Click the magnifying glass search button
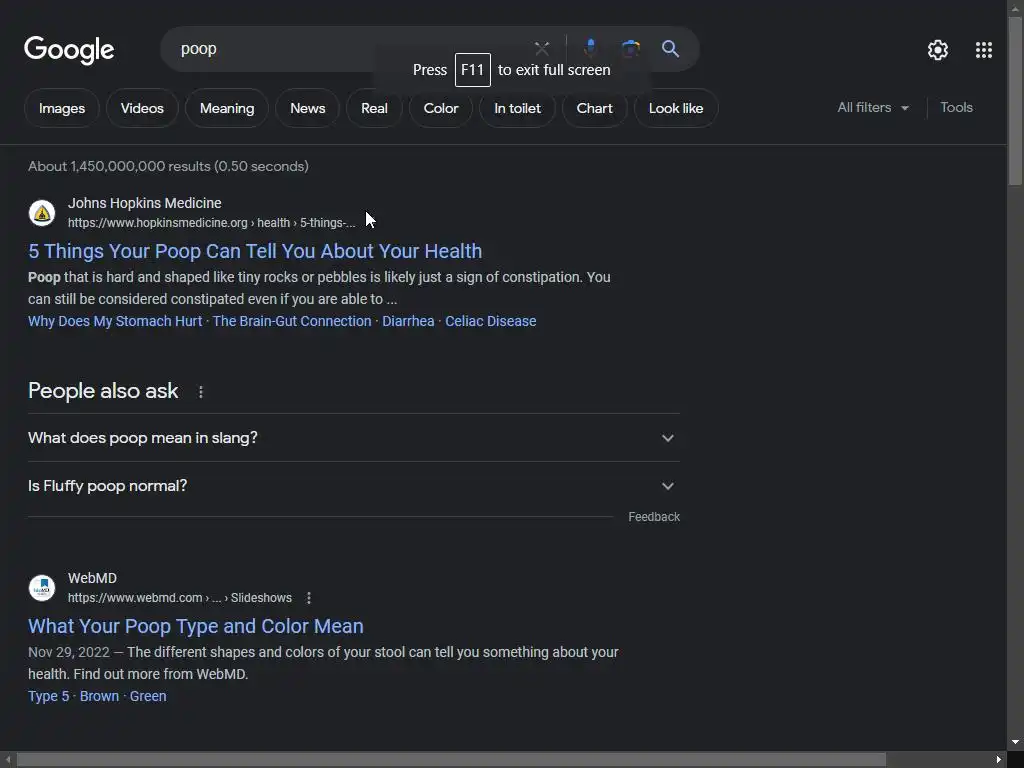Image resolution: width=1024 pixels, height=768 pixels. point(670,48)
